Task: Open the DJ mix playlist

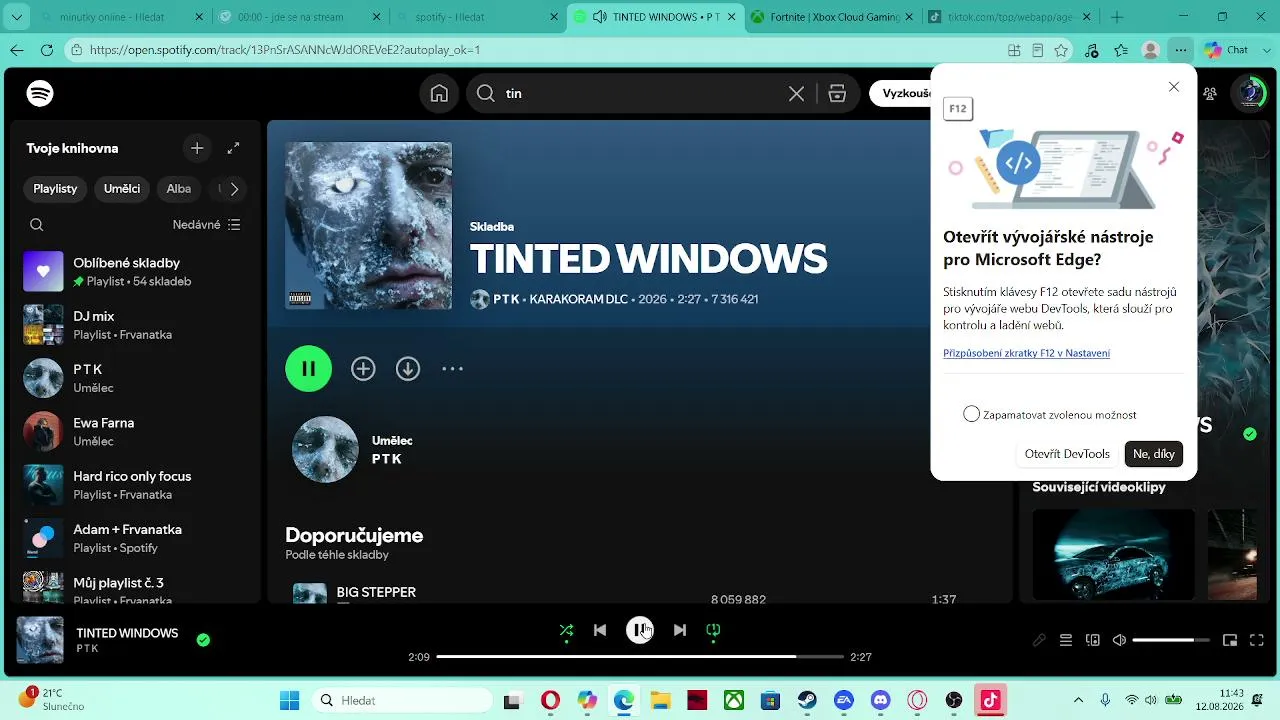Action: tap(134, 325)
